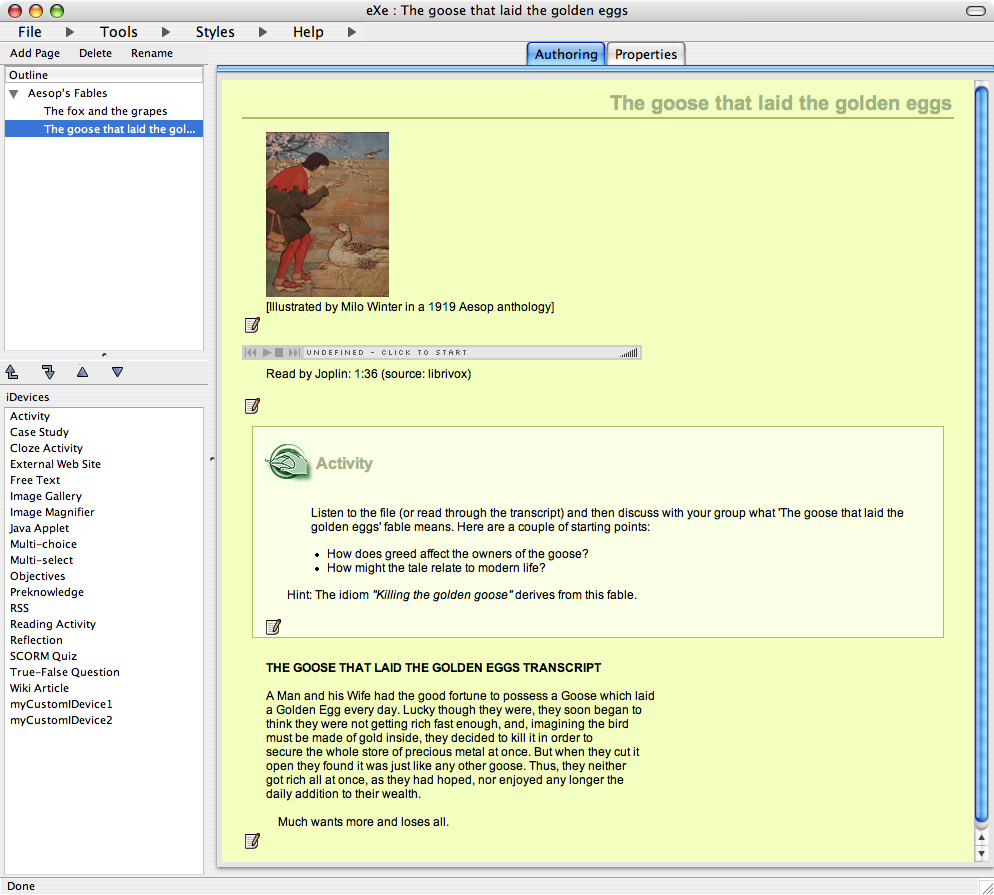Move the selected outline page down
994x895 pixels.
117,372
